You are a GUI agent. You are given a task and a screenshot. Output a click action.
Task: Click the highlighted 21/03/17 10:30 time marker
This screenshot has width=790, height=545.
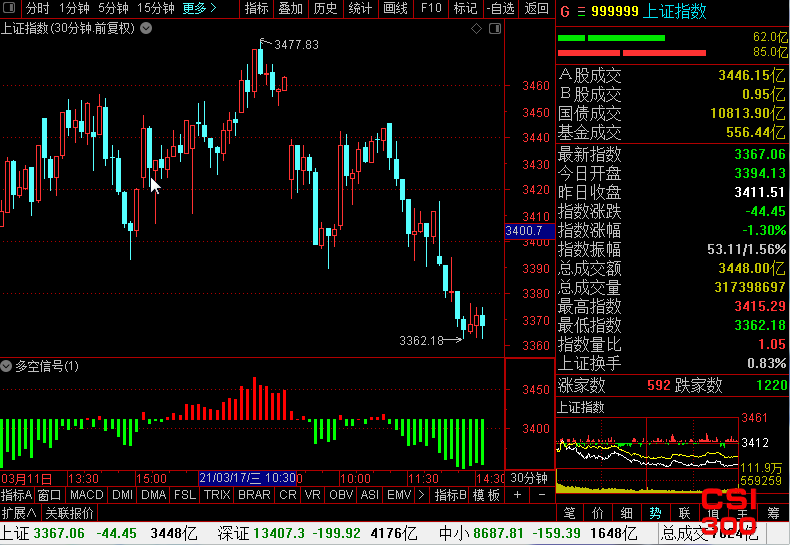tap(247, 478)
